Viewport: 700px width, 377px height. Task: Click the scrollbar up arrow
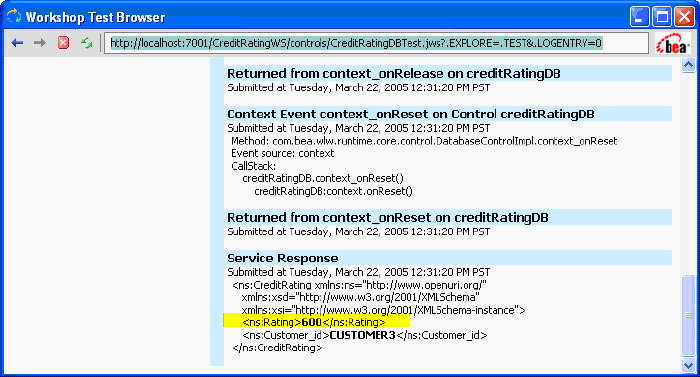point(688,65)
